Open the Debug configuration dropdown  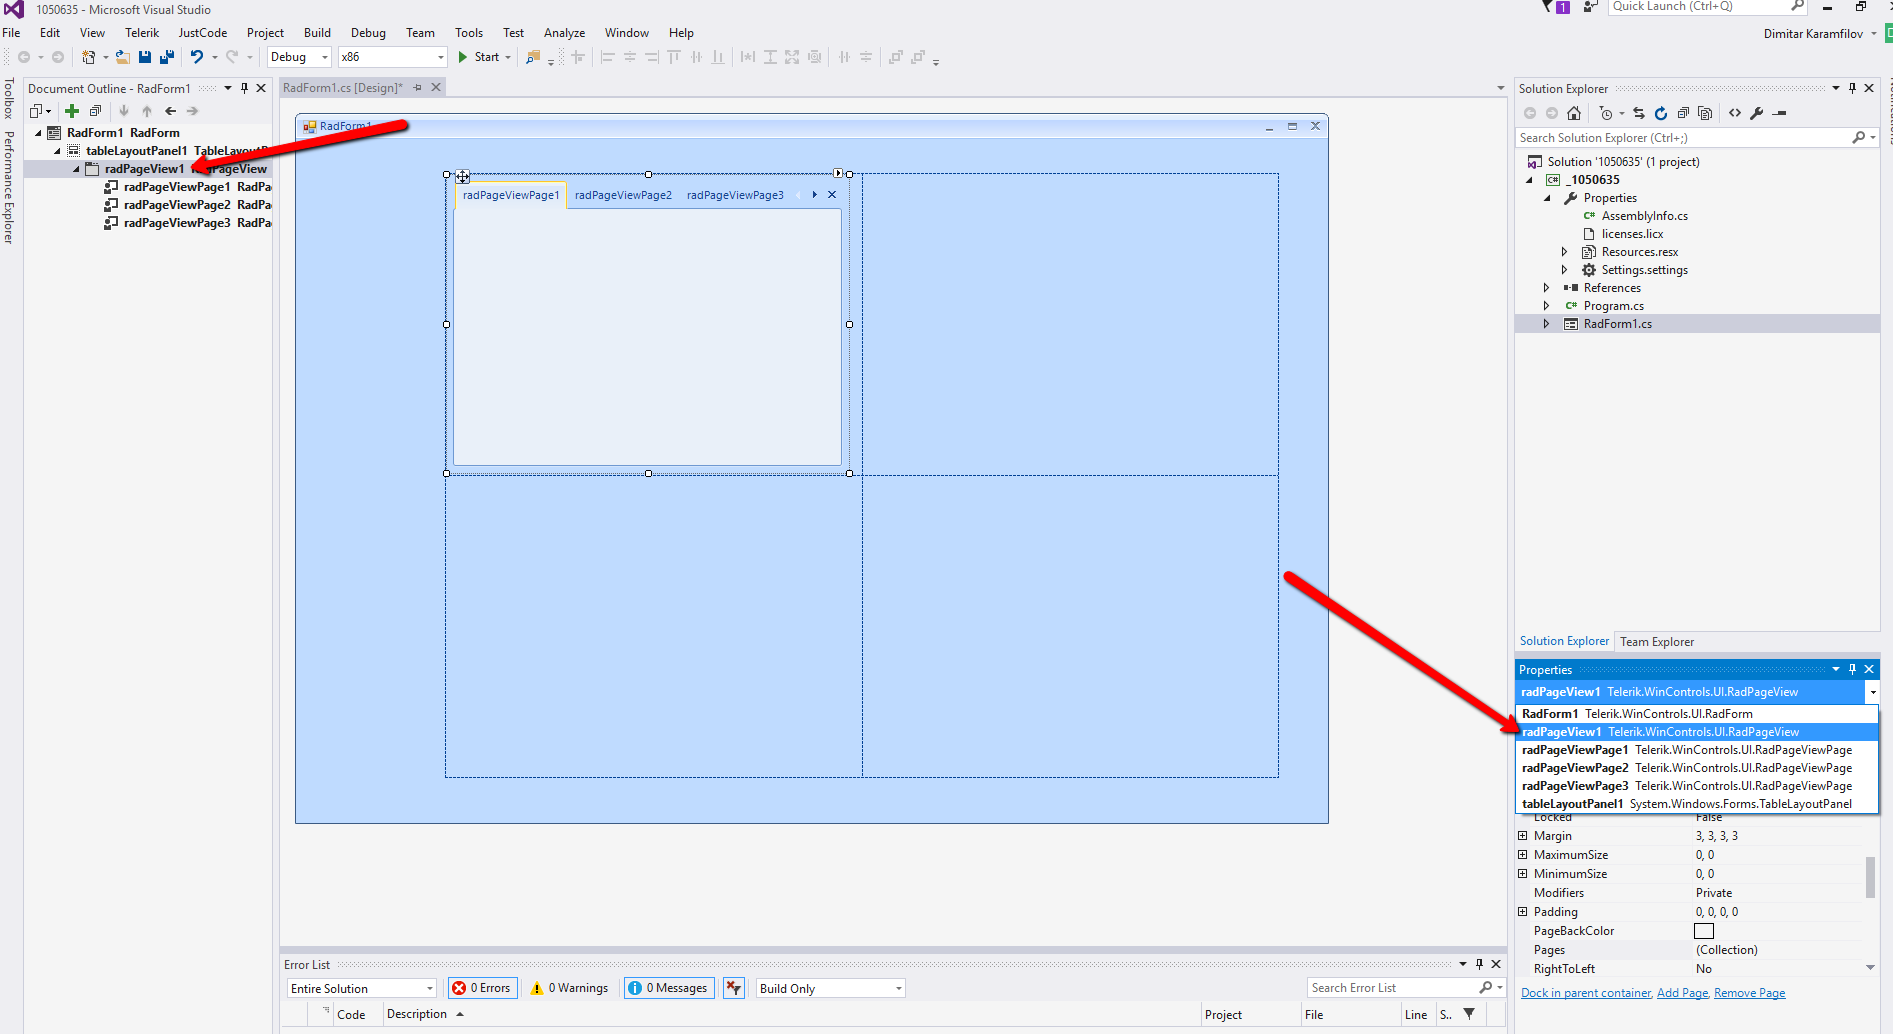pyautogui.click(x=299, y=57)
